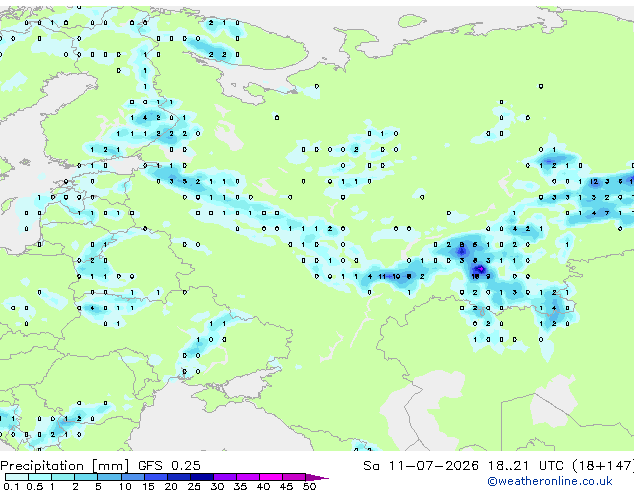Viewport: 634px width, 490px height.
Task: Click the 10 to 15 mm legend swatch
Action: (x=132, y=477)
